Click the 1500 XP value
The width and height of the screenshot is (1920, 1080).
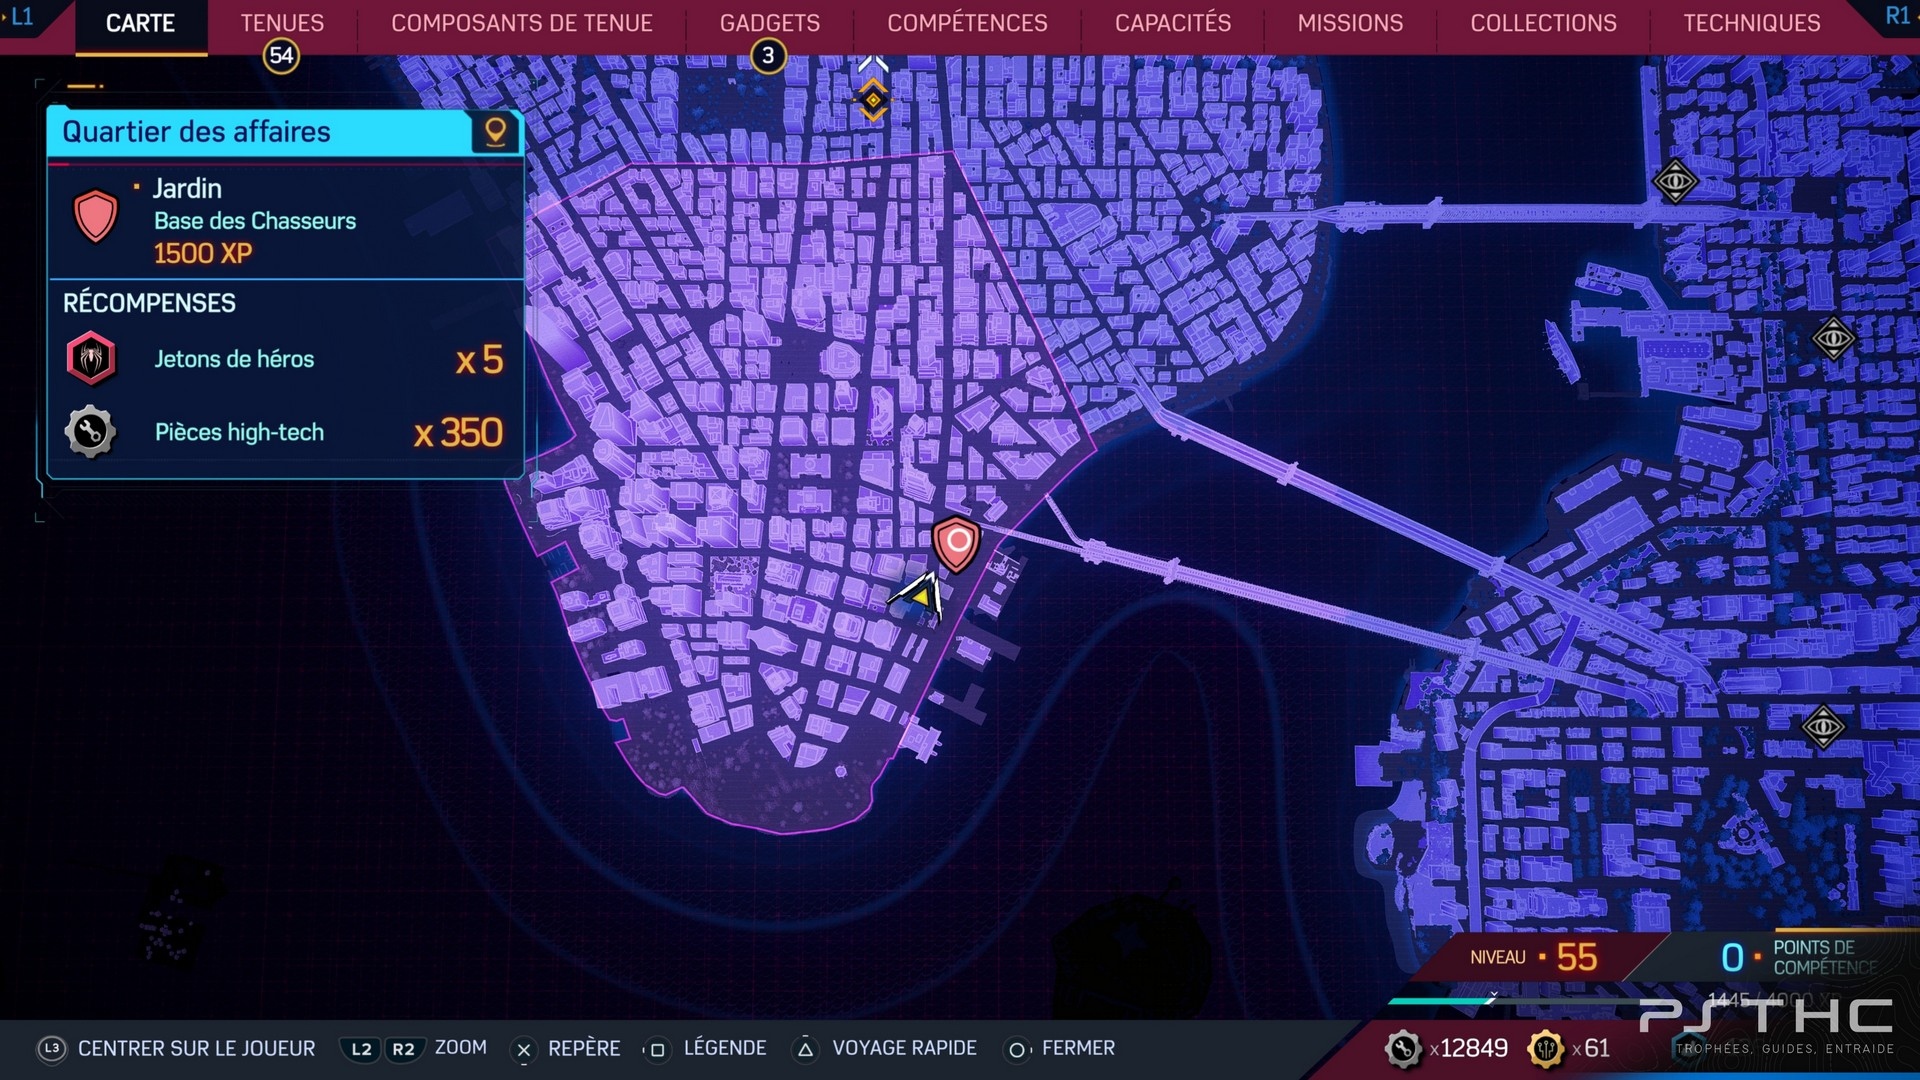tap(203, 253)
